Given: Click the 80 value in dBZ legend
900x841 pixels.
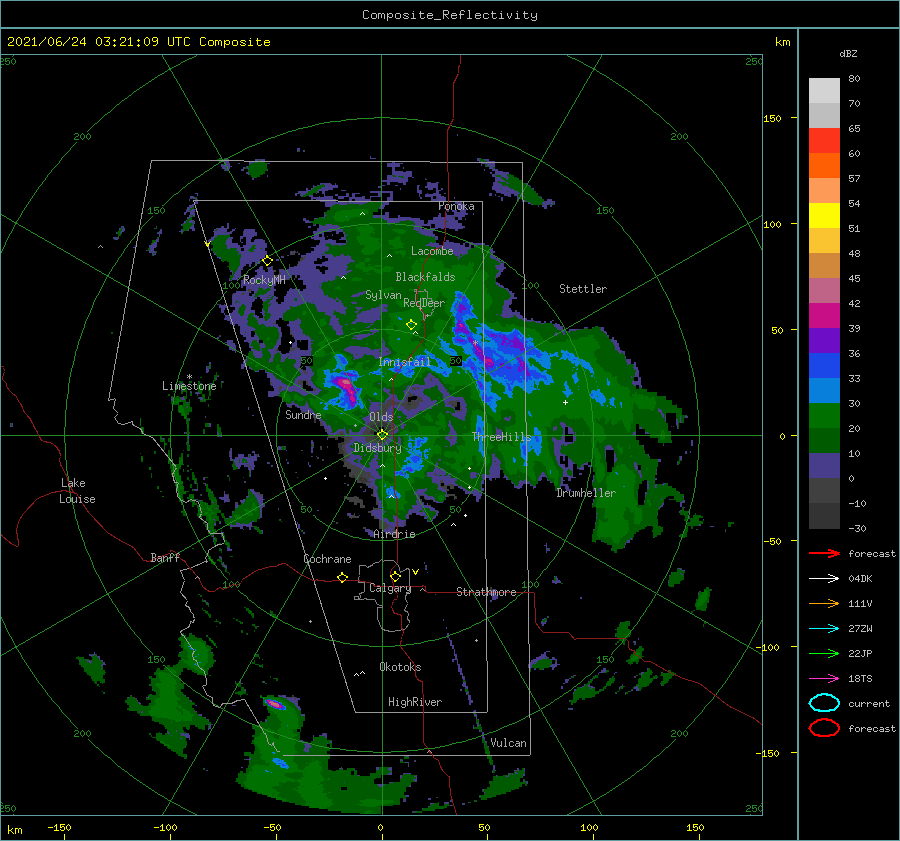Looking at the screenshot, I should pos(854,79).
